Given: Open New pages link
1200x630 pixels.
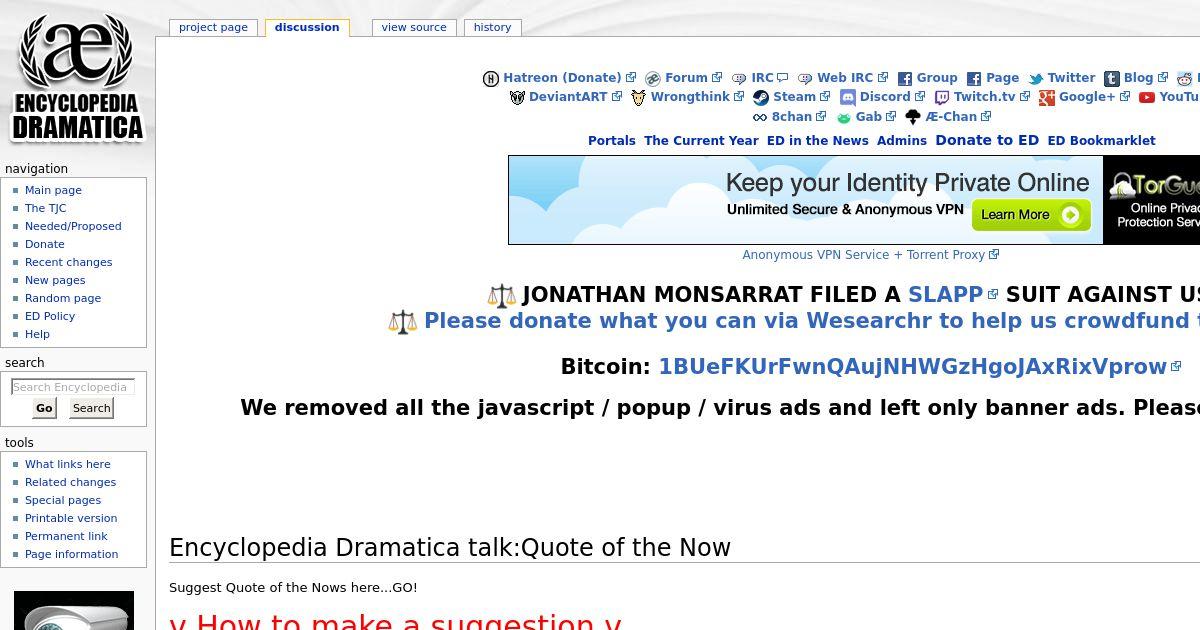Looking at the screenshot, I should (55, 280).
